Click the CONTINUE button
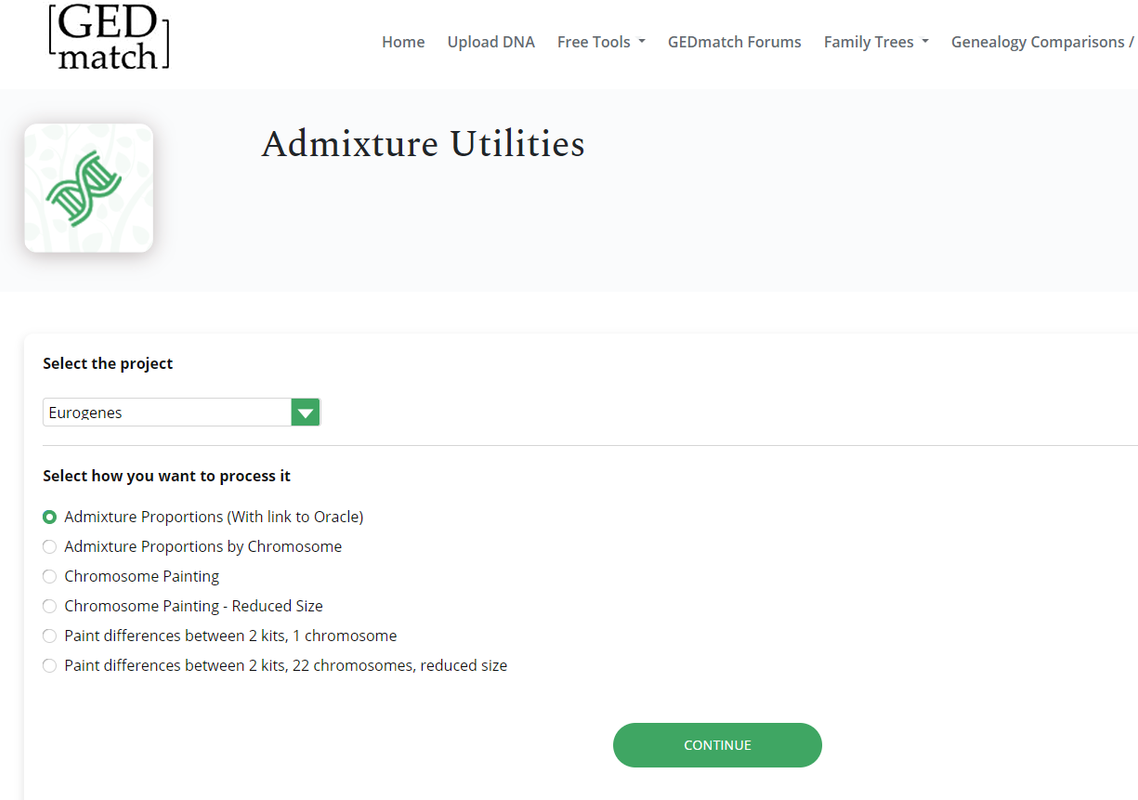 (717, 745)
